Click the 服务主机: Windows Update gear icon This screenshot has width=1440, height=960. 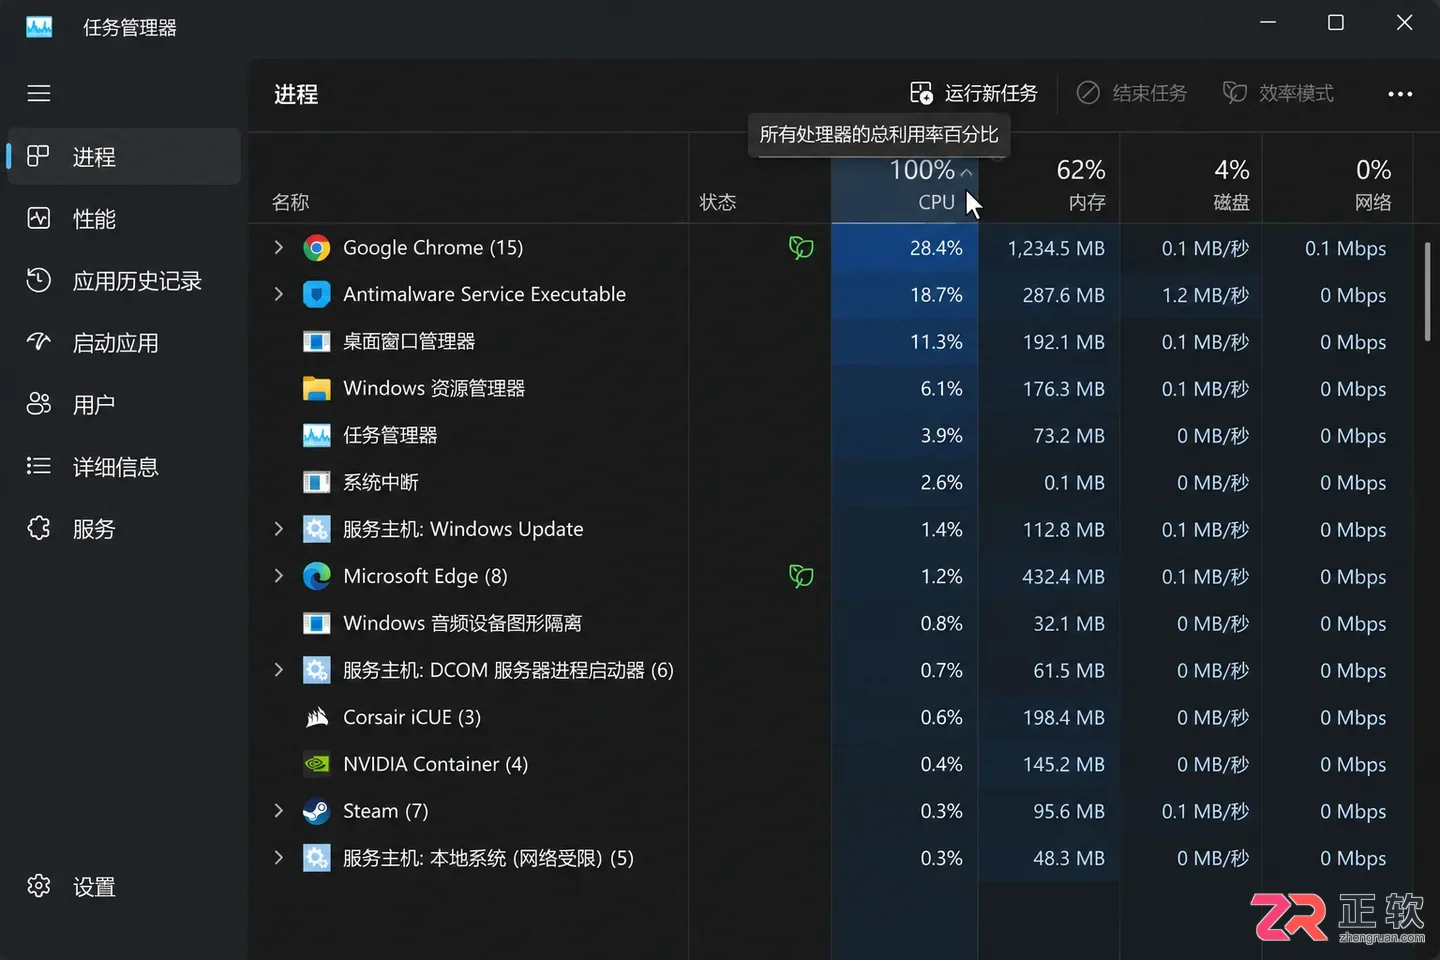pyautogui.click(x=317, y=529)
